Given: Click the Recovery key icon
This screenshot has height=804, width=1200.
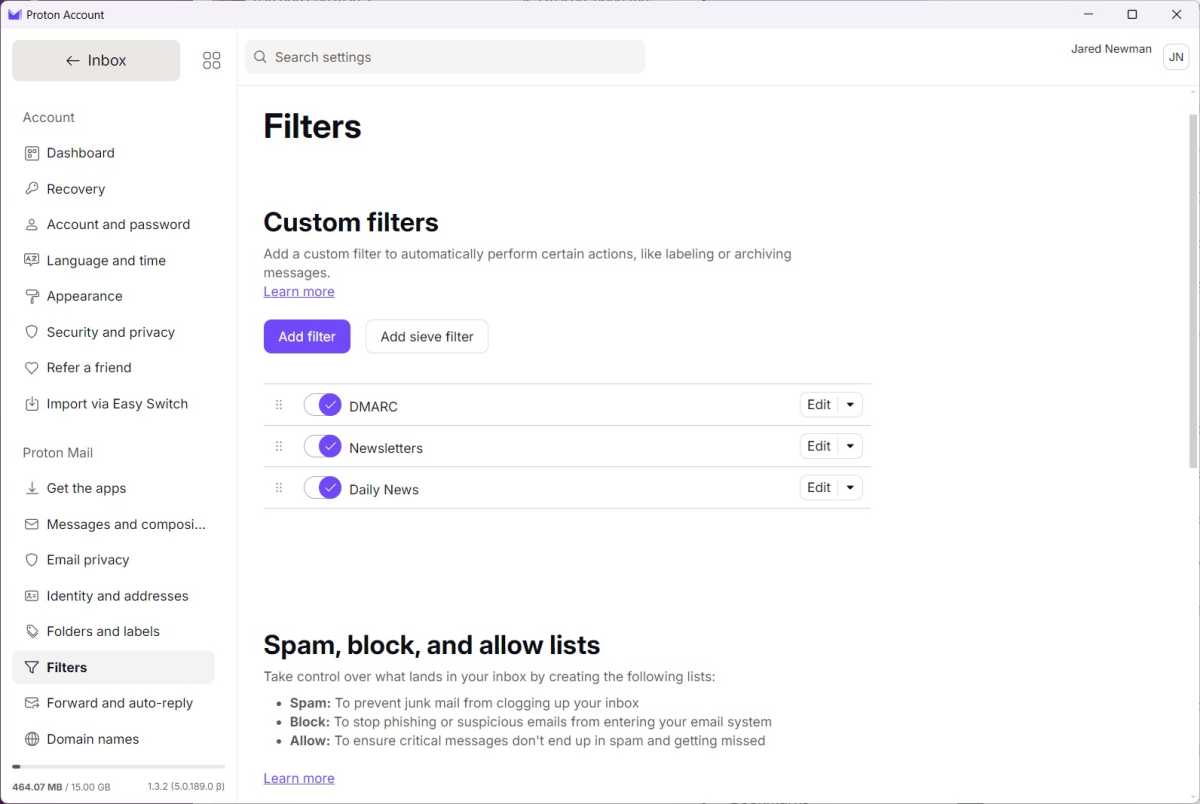Looking at the screenshot, I should coord(31,189).
